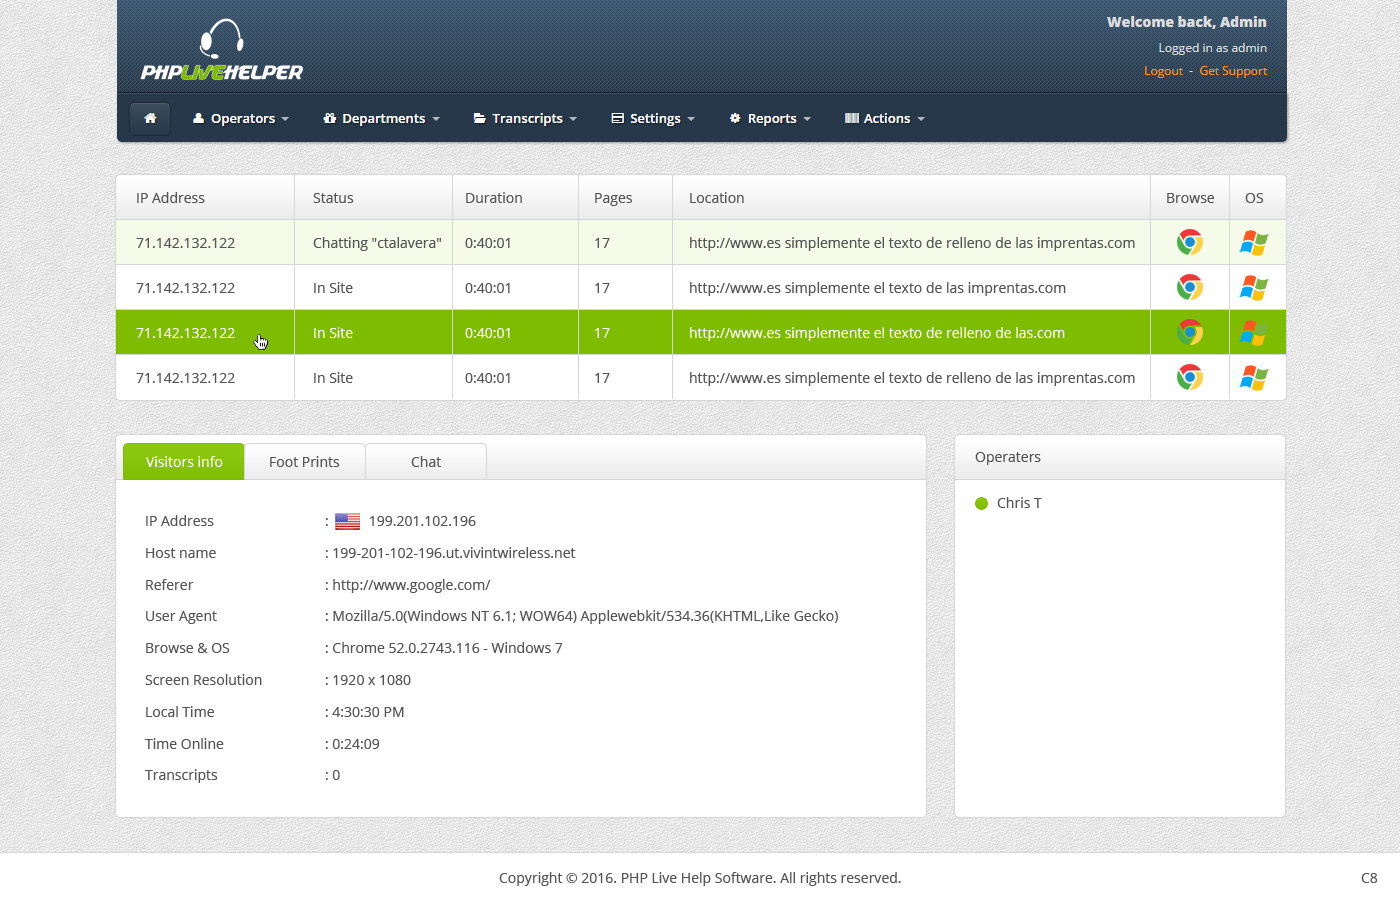Open the Operators menu label
Screen dimensions: 1400x904
tap(242, 118)
